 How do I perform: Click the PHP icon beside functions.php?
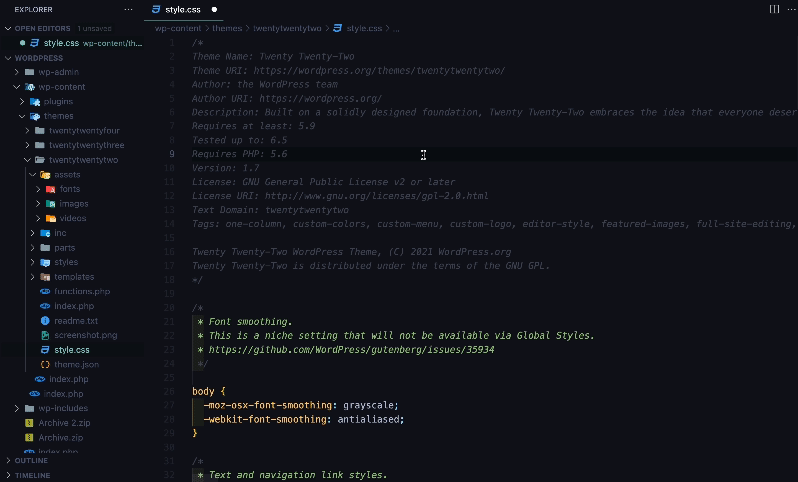coord(45,291)
